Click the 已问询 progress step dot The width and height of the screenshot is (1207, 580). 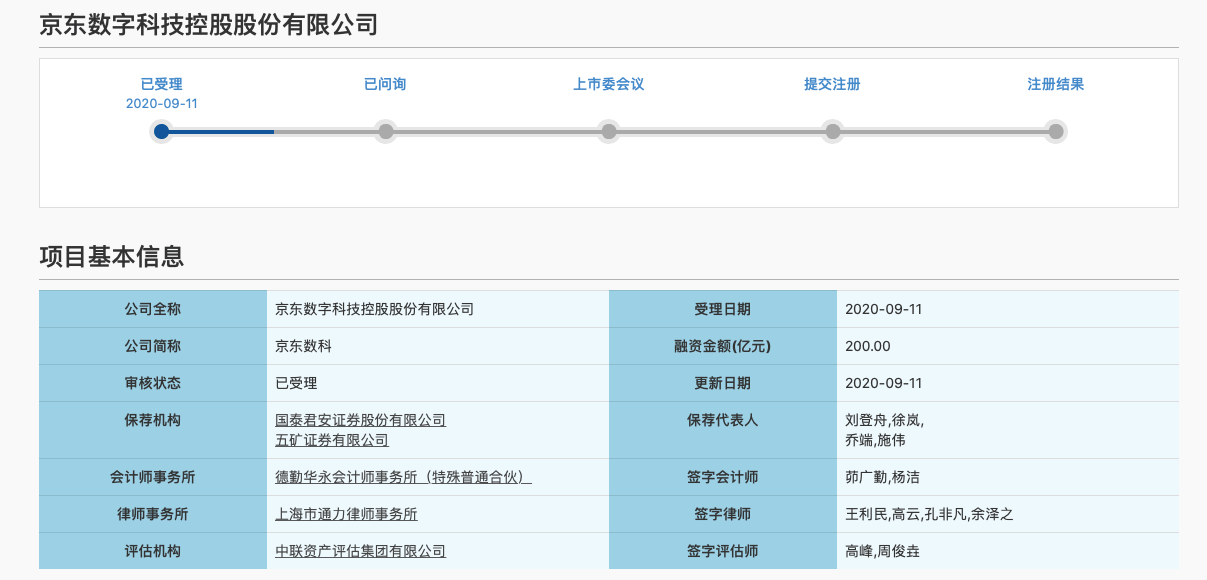click(385, 131)
